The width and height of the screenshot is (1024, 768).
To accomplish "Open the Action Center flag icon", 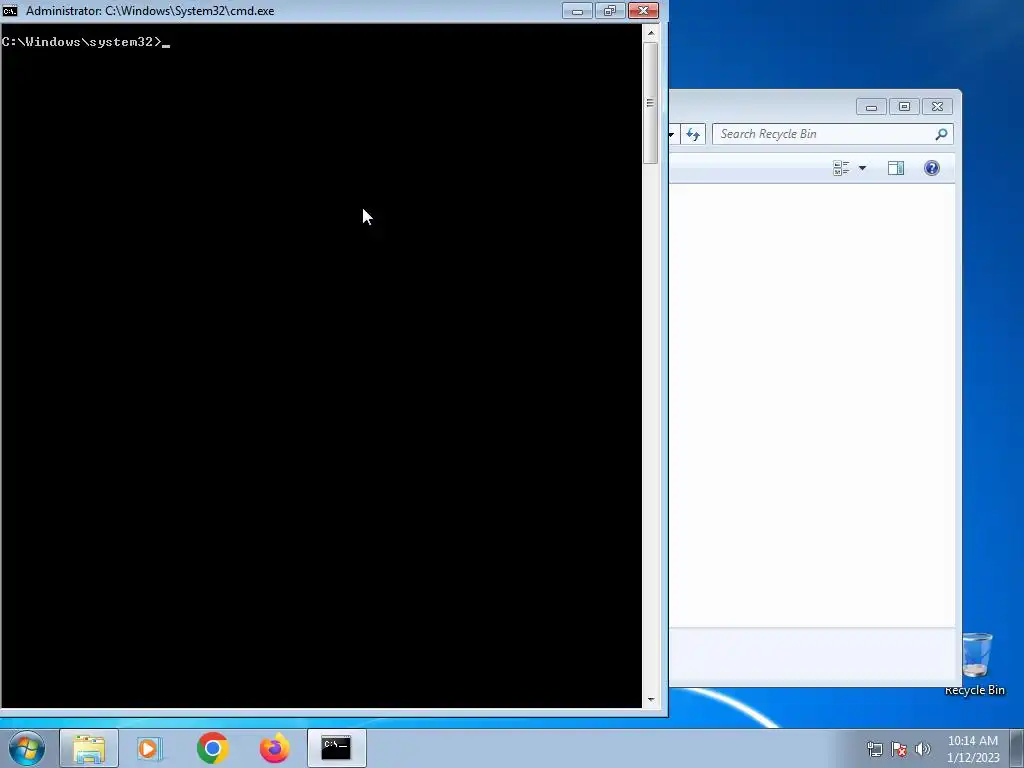I will pos(899,749).
